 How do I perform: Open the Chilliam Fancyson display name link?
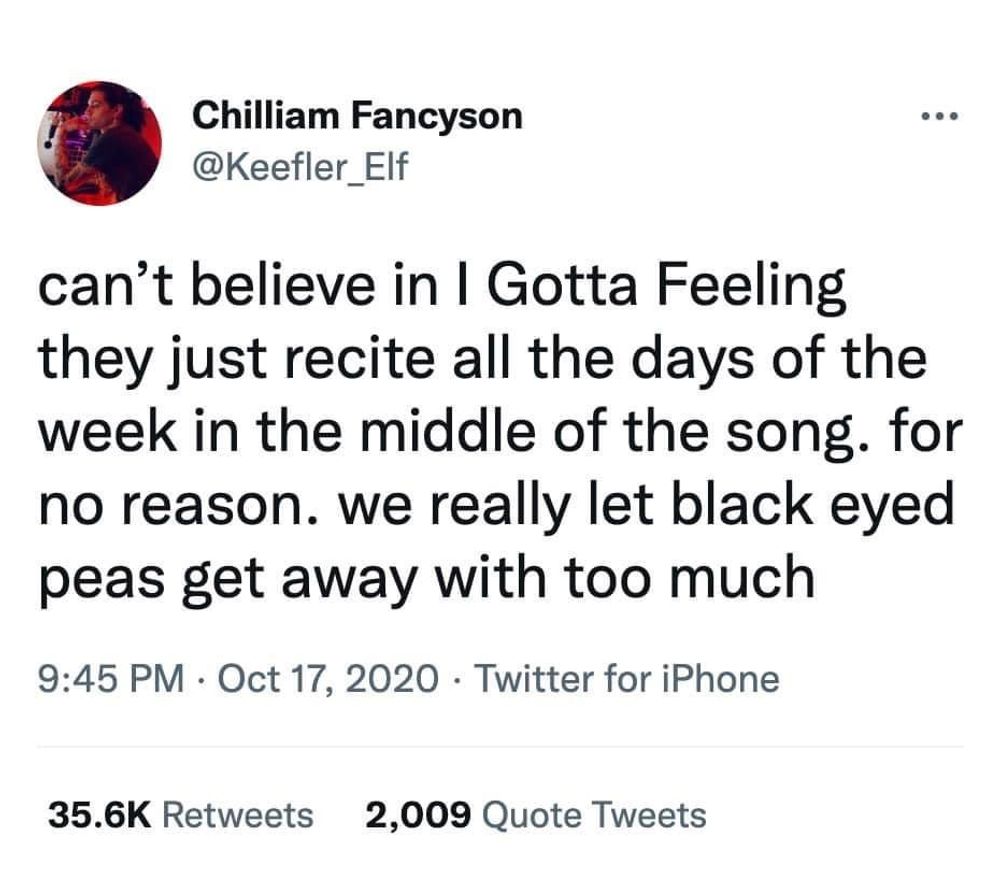357,116
